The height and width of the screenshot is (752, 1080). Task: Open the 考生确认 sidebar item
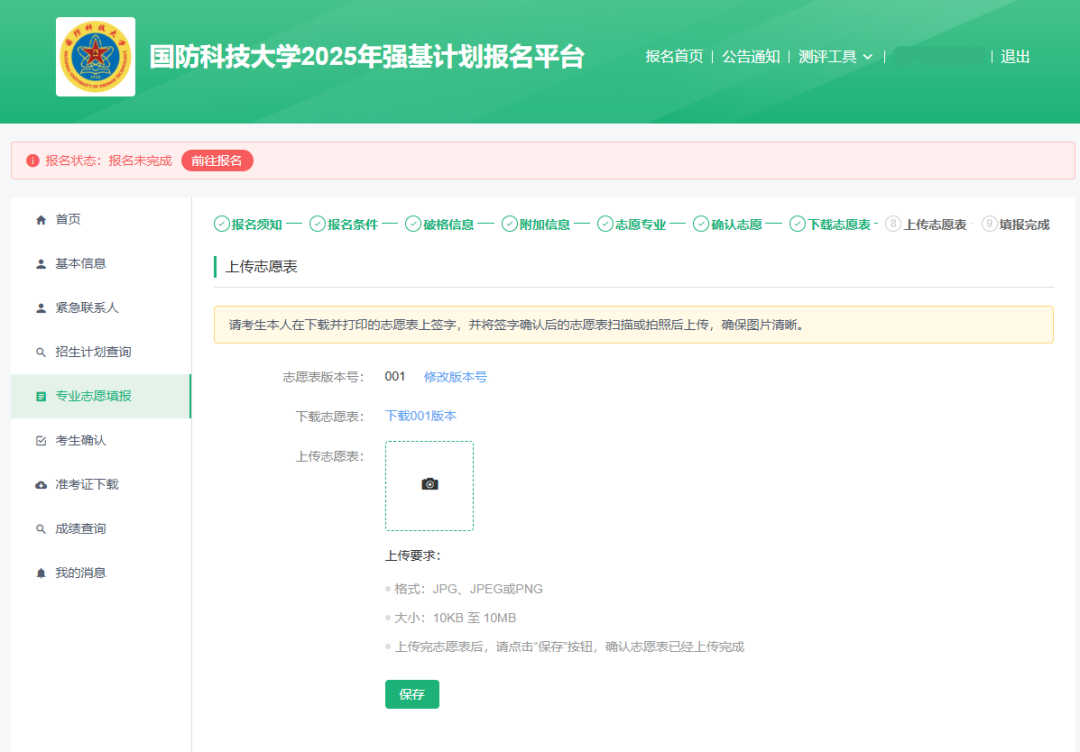click(x=101, y=441)
